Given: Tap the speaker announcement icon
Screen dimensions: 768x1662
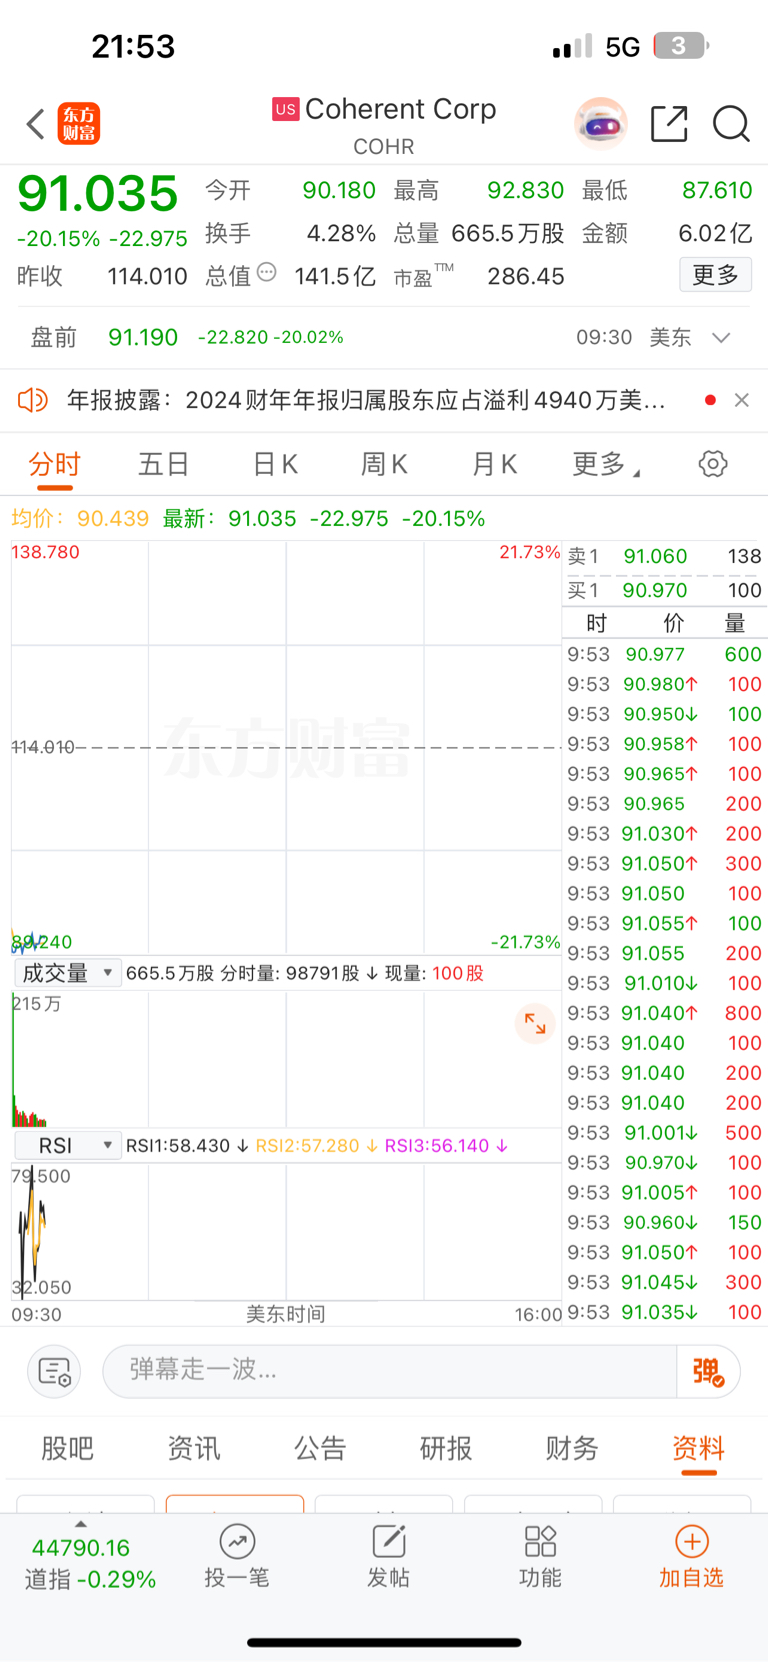Looking at the screenshot, I should point(33,400).
